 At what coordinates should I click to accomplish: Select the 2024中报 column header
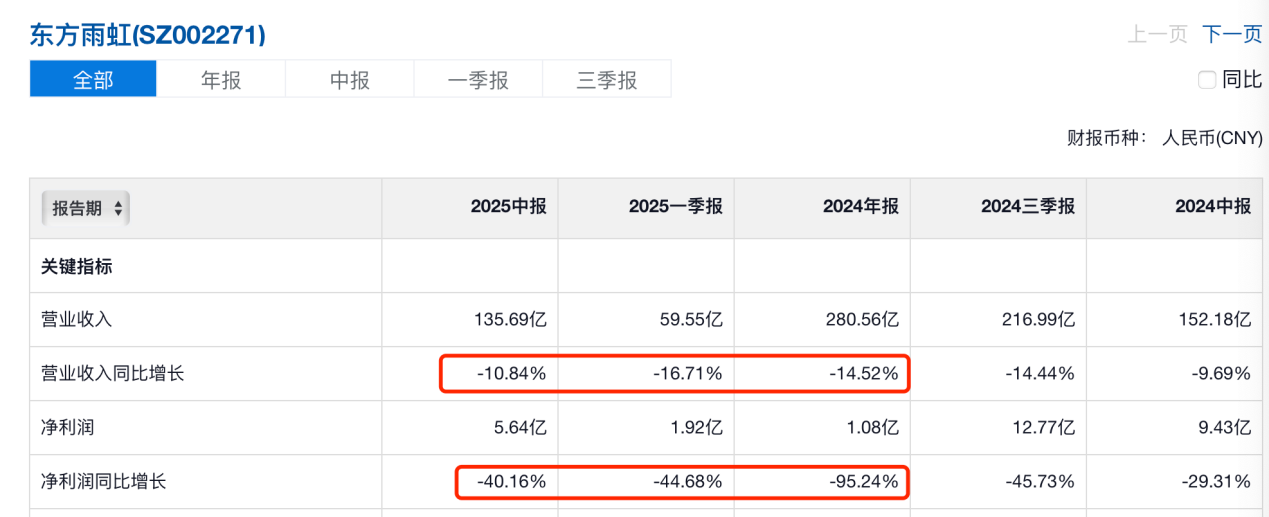pos(1213,207)
